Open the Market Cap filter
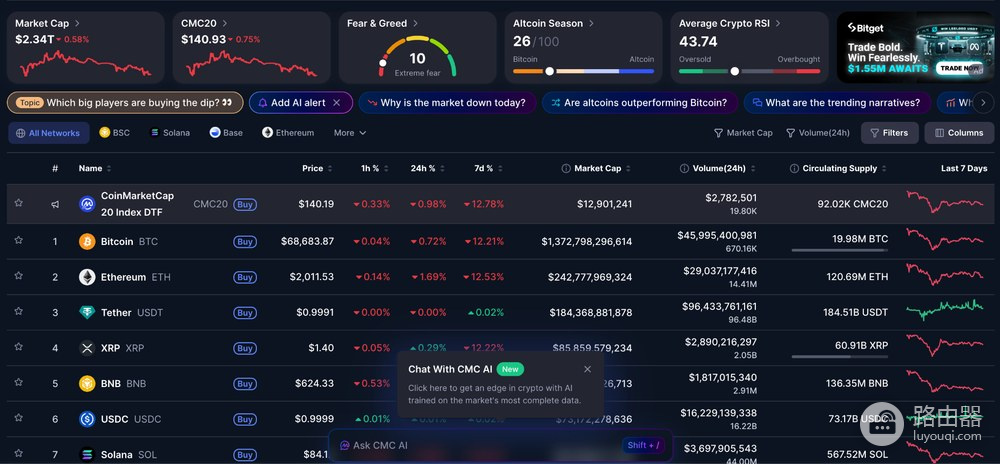1000x464 pixels. [743, 133]
